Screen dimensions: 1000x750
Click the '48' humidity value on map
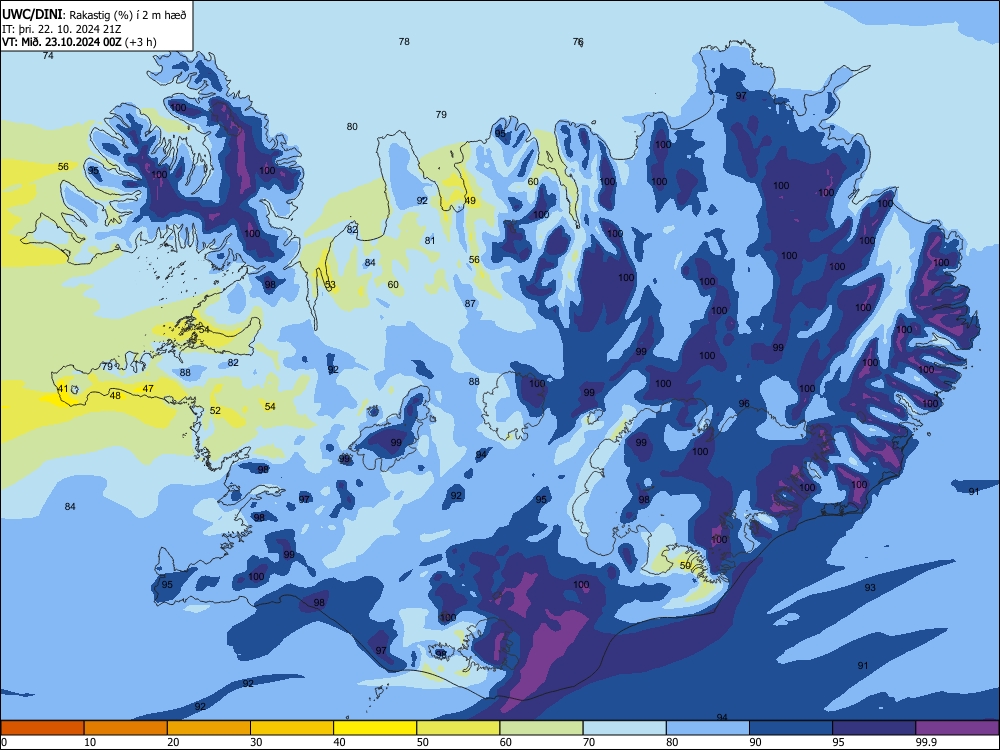coord(115,395)
